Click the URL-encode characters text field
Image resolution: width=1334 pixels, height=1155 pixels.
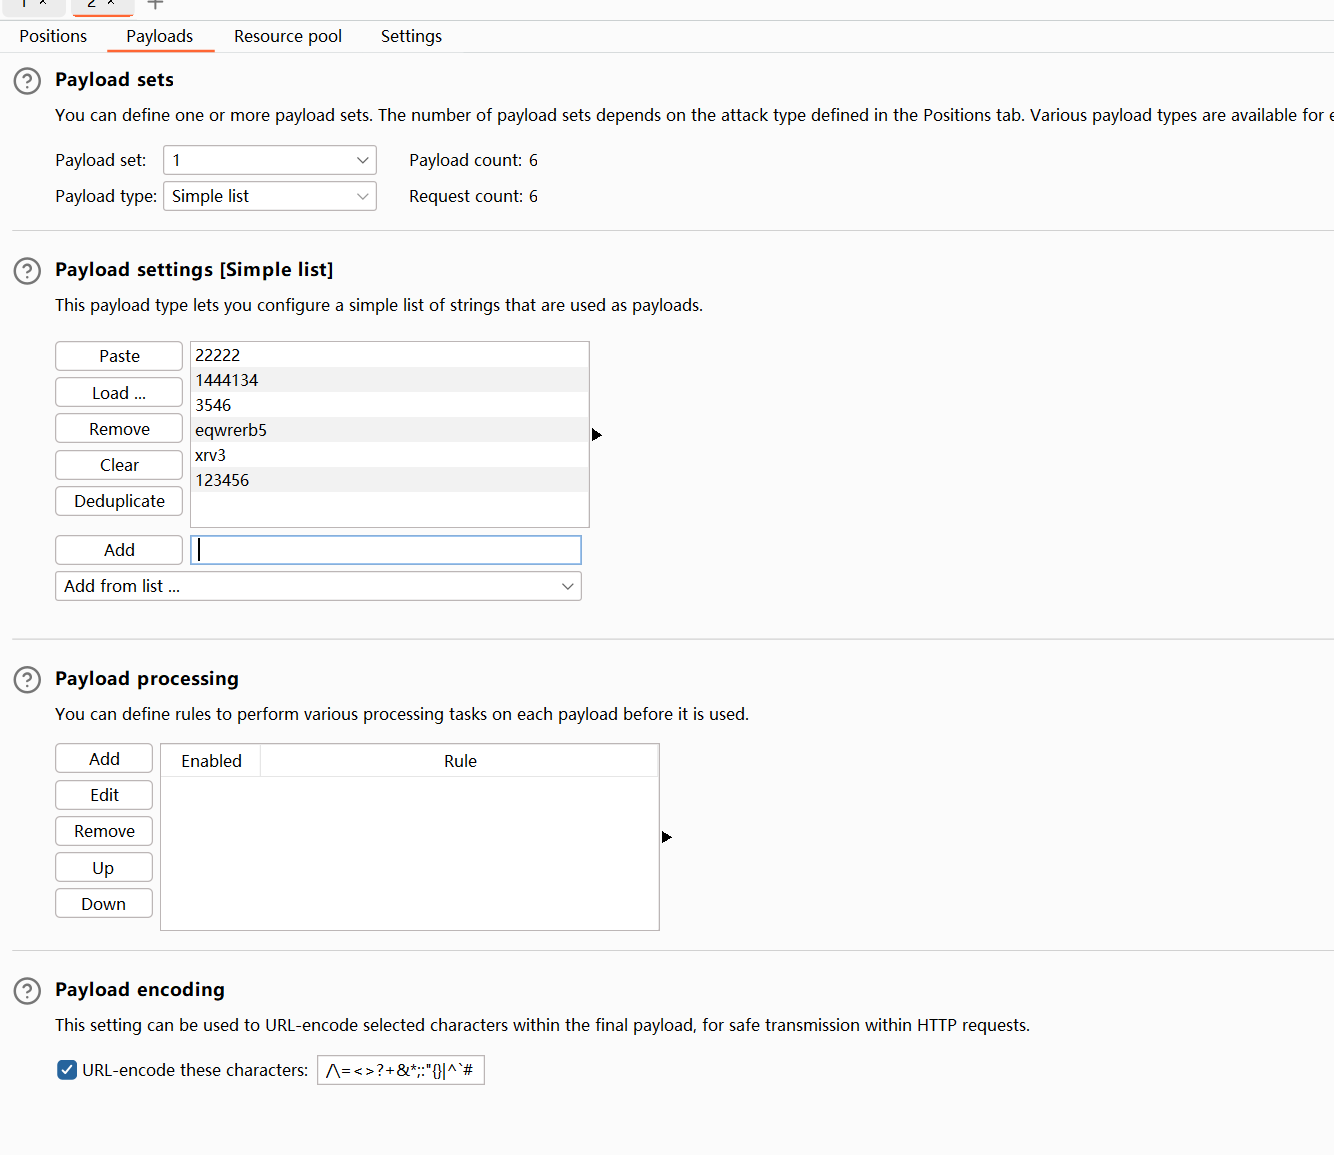pos(401,1070)
